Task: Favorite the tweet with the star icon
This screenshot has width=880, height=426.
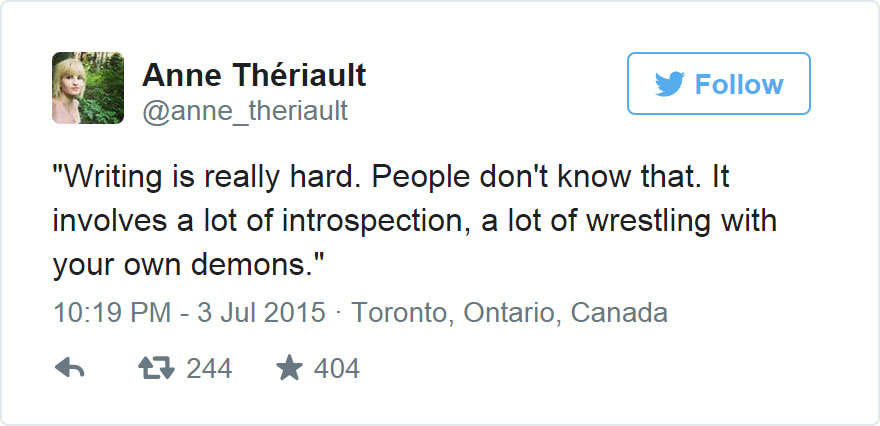Action: 289,369
